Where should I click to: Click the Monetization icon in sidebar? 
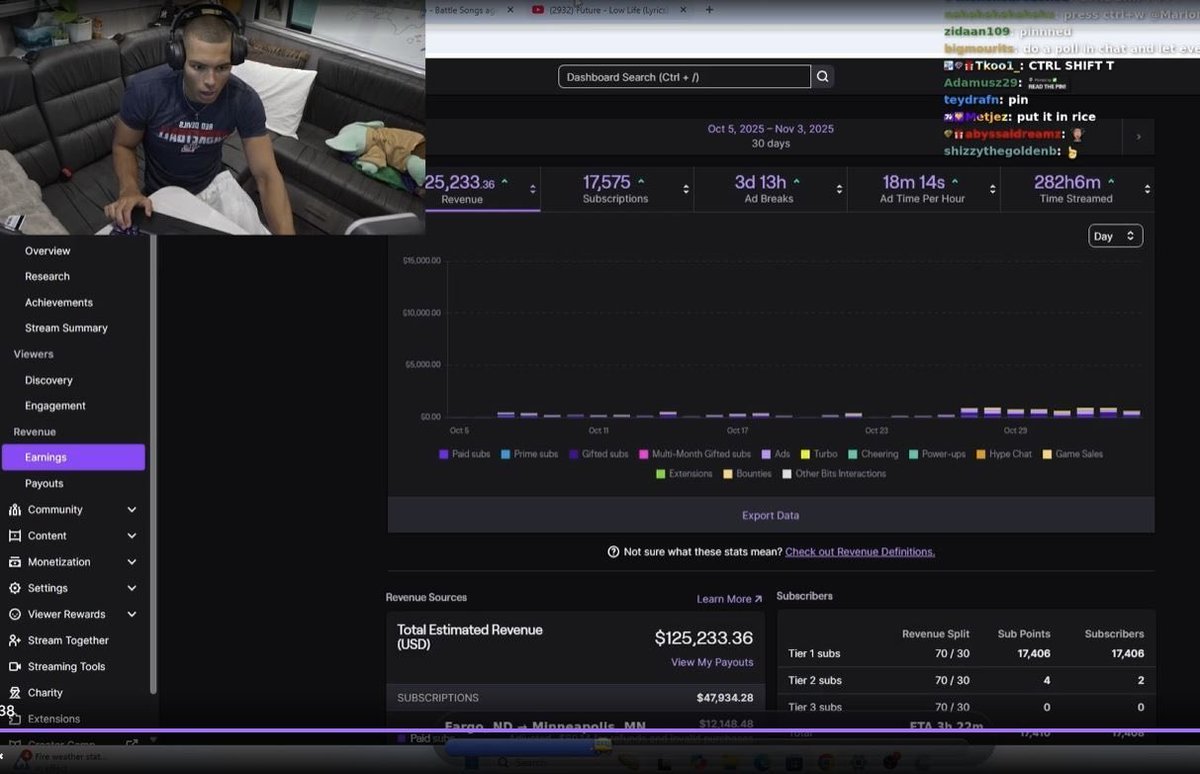[x=15, y=562]
